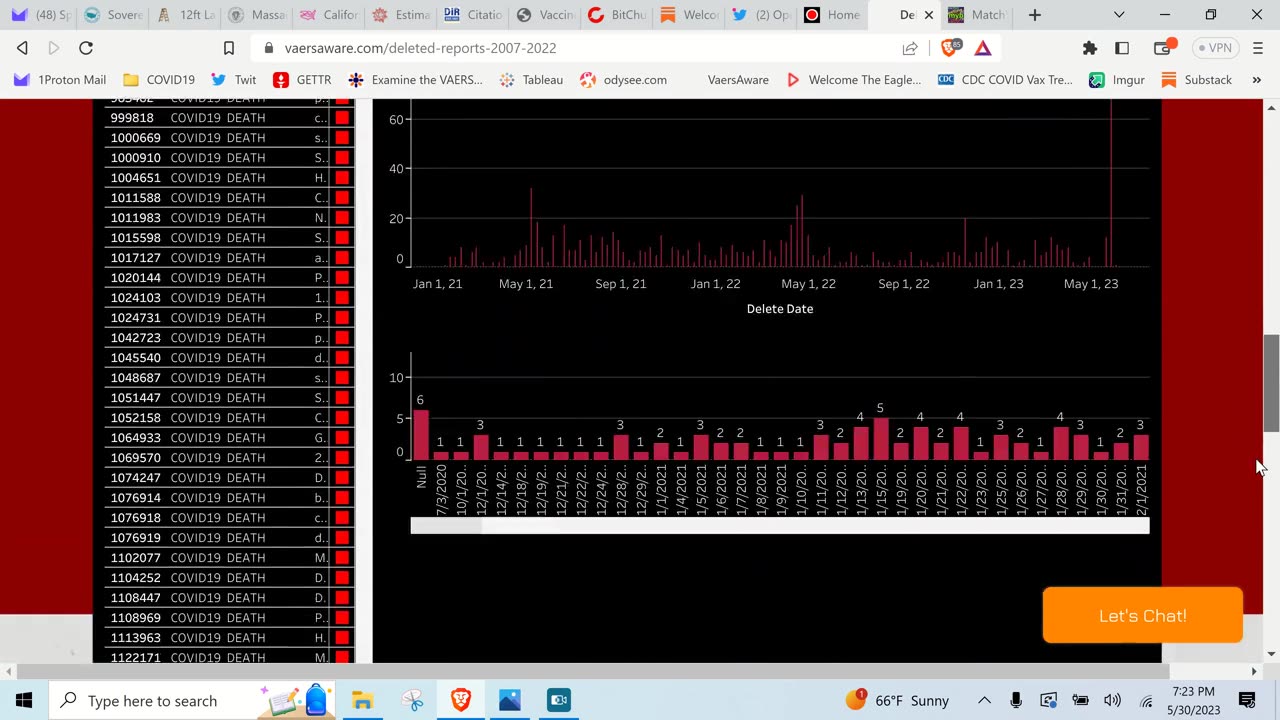
Task: Open the Let's Chat widget
Action: click(x=1142, y=615)
